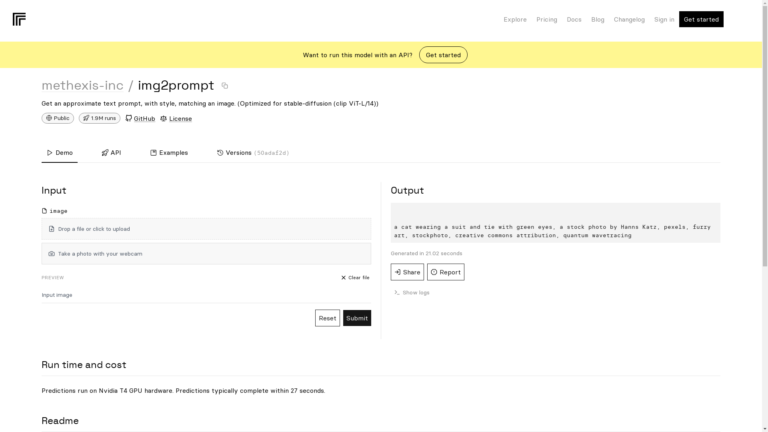Open the methexis-inc owner link
Viewport: 768px width, 432px height.
[x=82, y=85]
